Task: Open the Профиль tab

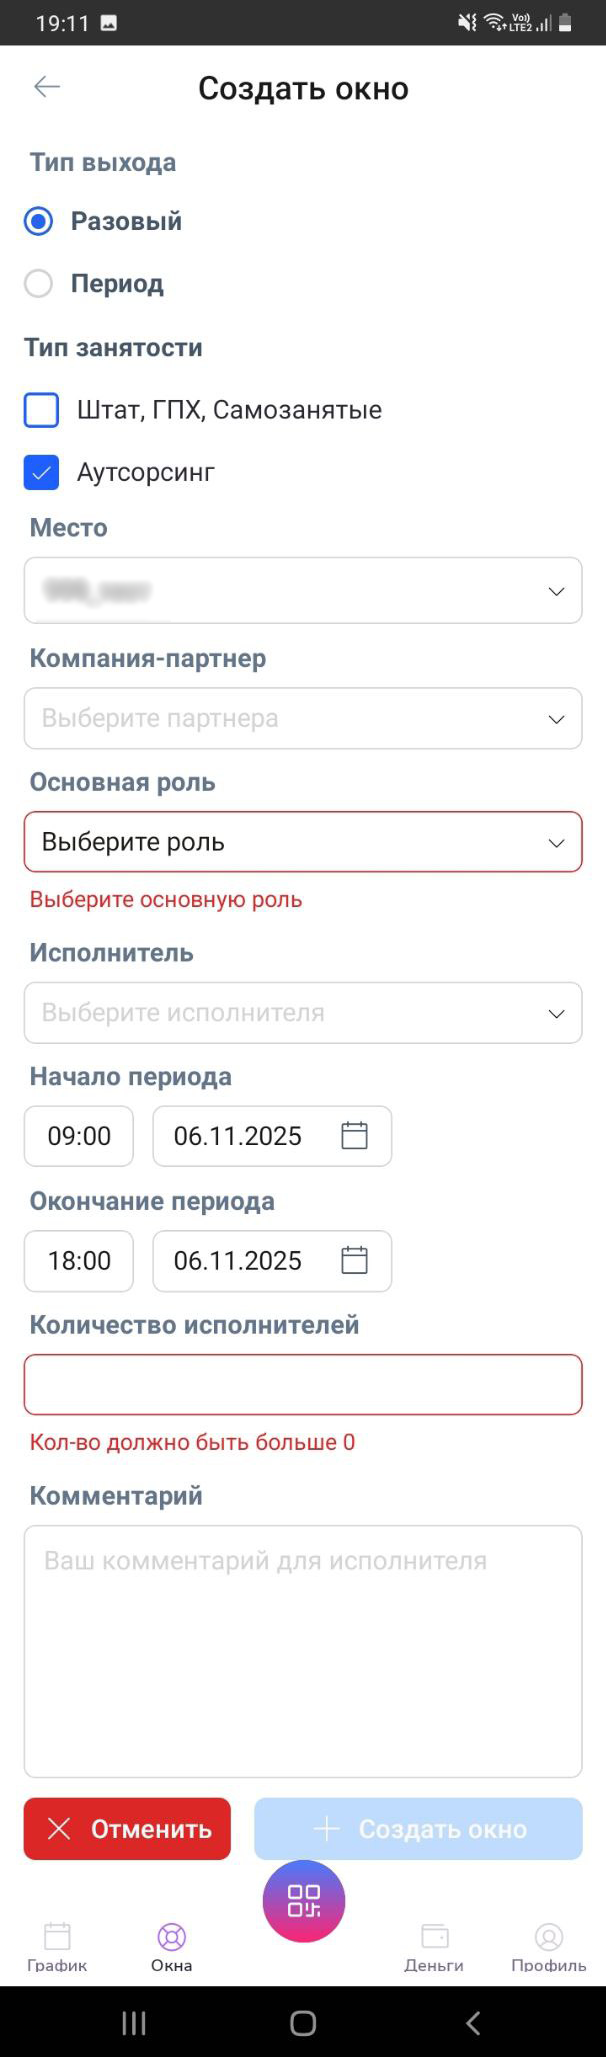Action: tap(548, 1946)
